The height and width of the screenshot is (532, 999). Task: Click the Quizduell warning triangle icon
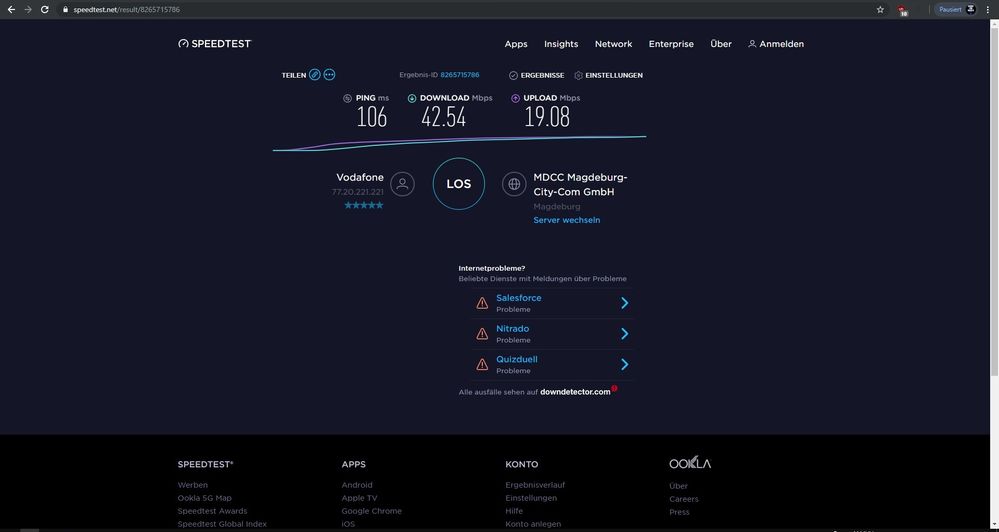482,364
